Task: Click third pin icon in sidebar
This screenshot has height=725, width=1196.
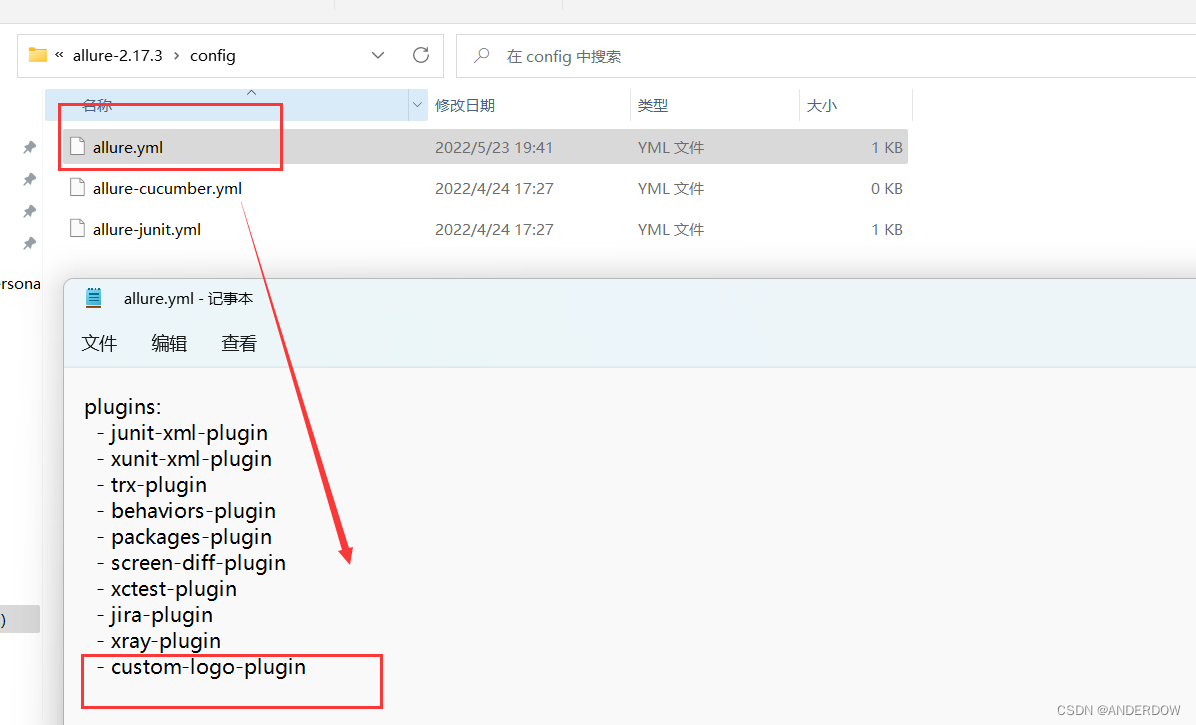Action: point(29,211)
